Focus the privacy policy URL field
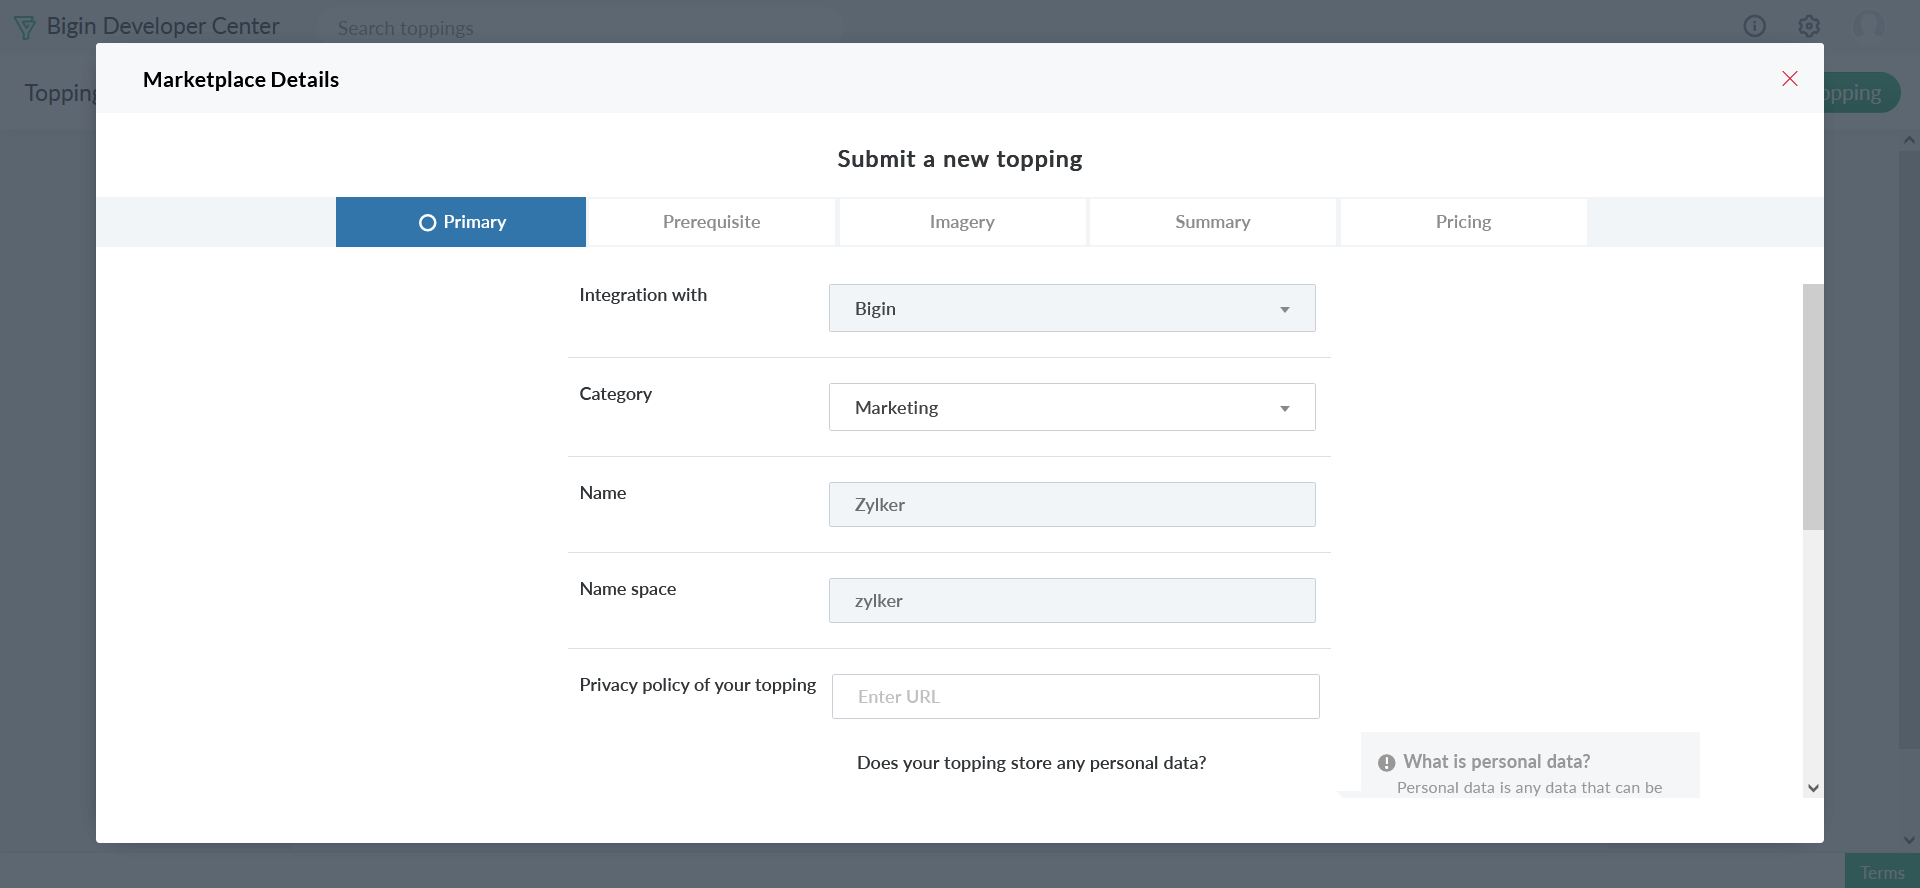Viewport: 1920px width, 888px height. (x=1075, y=697)
